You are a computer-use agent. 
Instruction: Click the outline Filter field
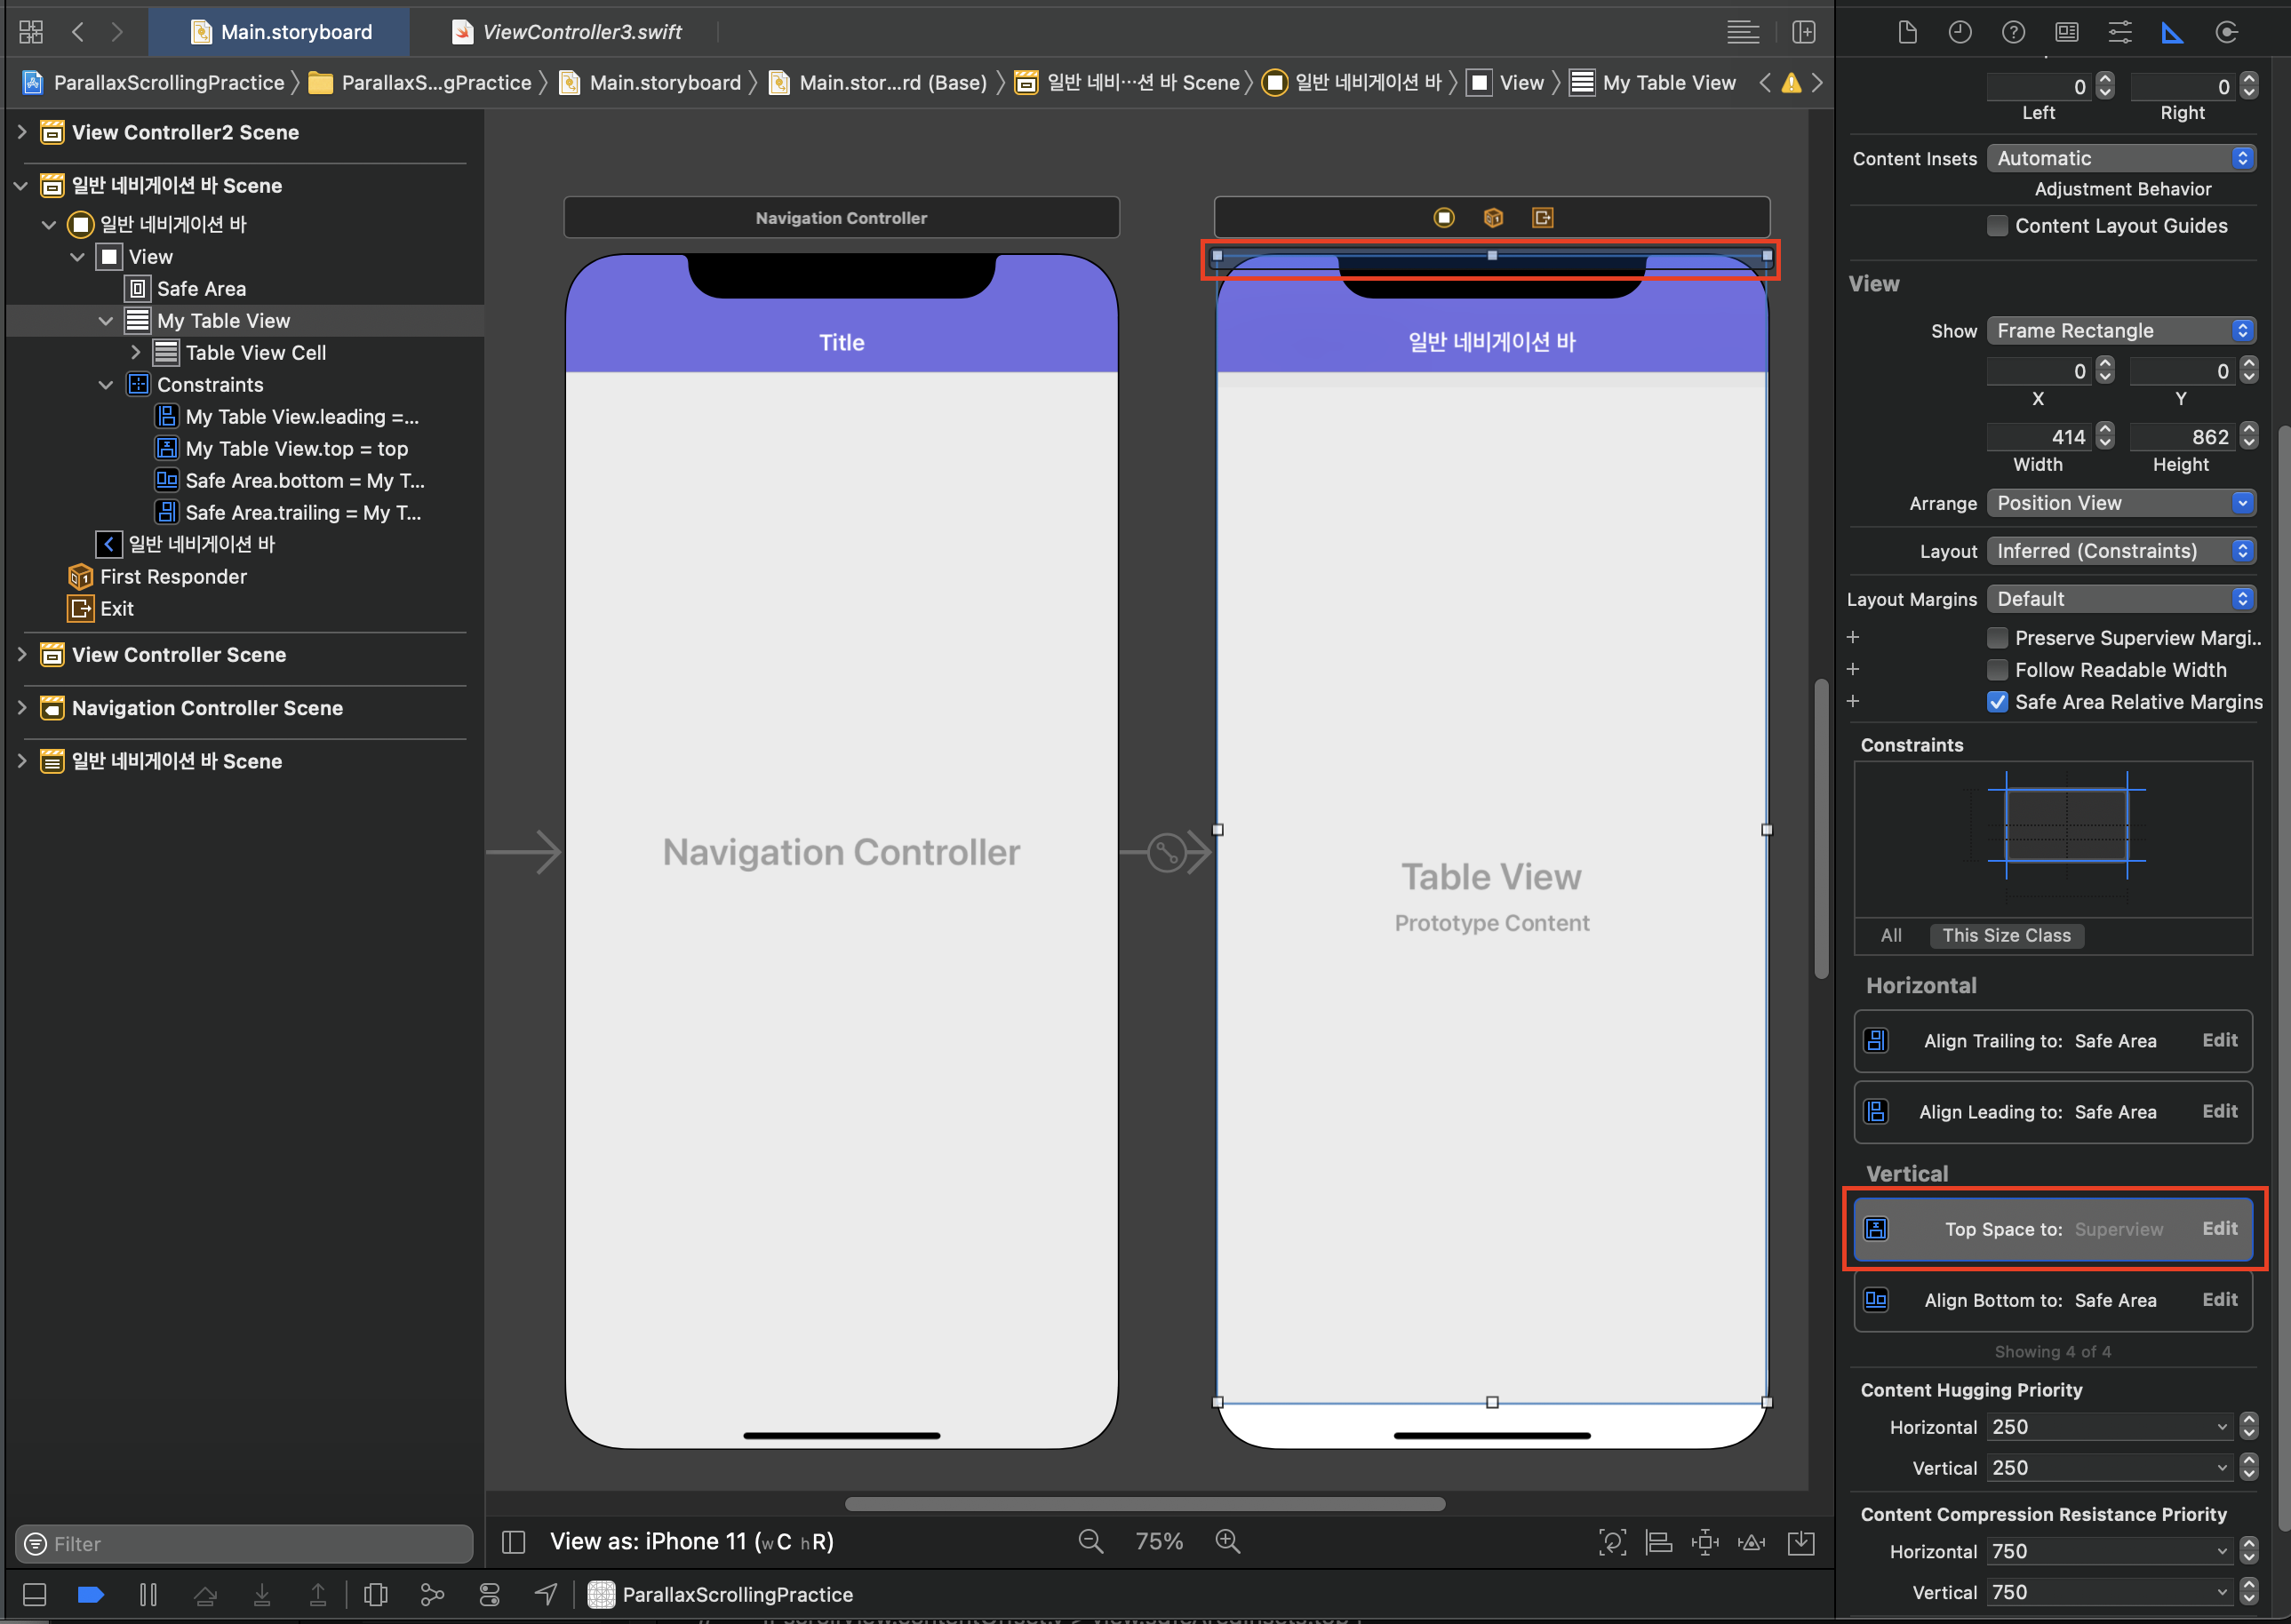point(245,1543)
